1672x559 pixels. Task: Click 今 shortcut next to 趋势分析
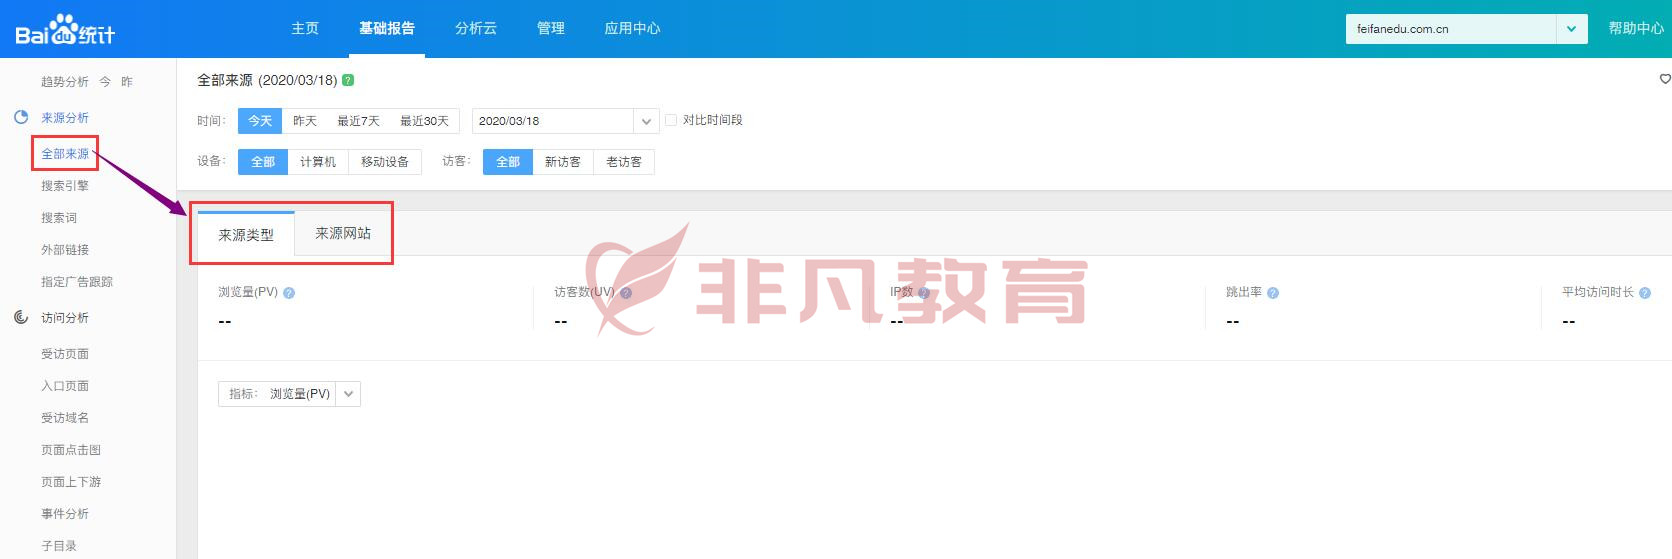pyautogui.click(x=105, y=82)
